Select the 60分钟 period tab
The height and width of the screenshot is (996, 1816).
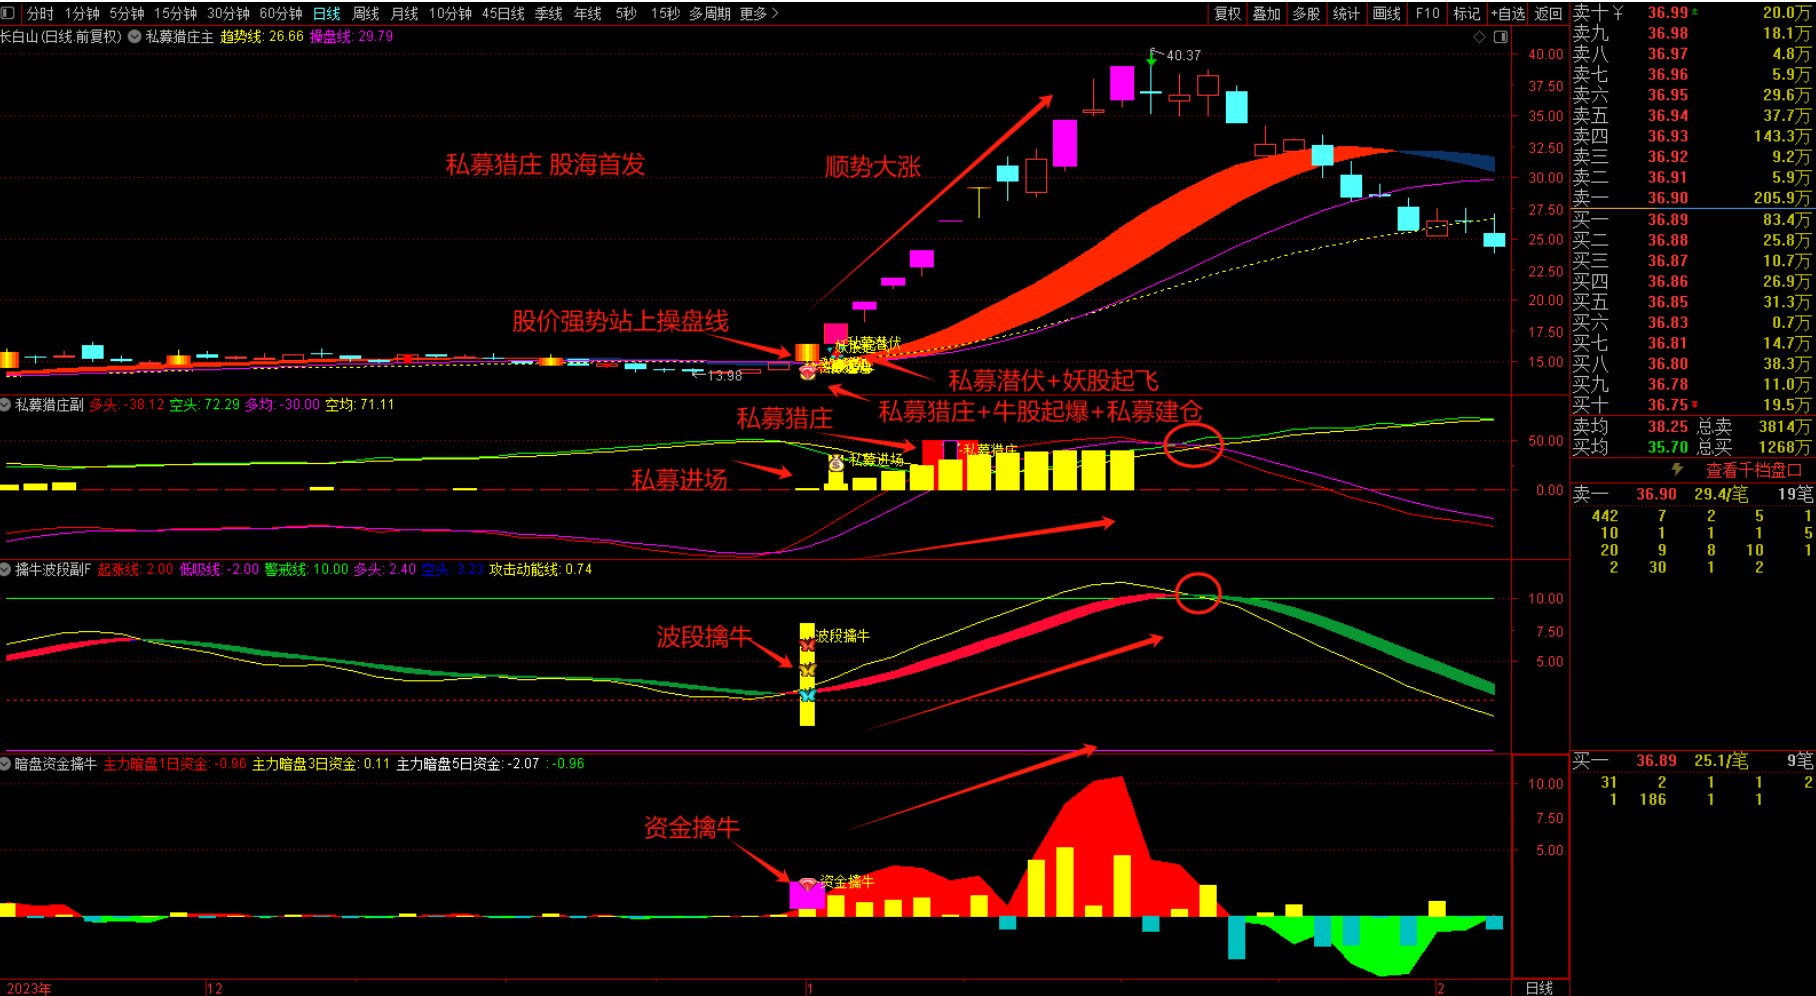tap(280, 14)
